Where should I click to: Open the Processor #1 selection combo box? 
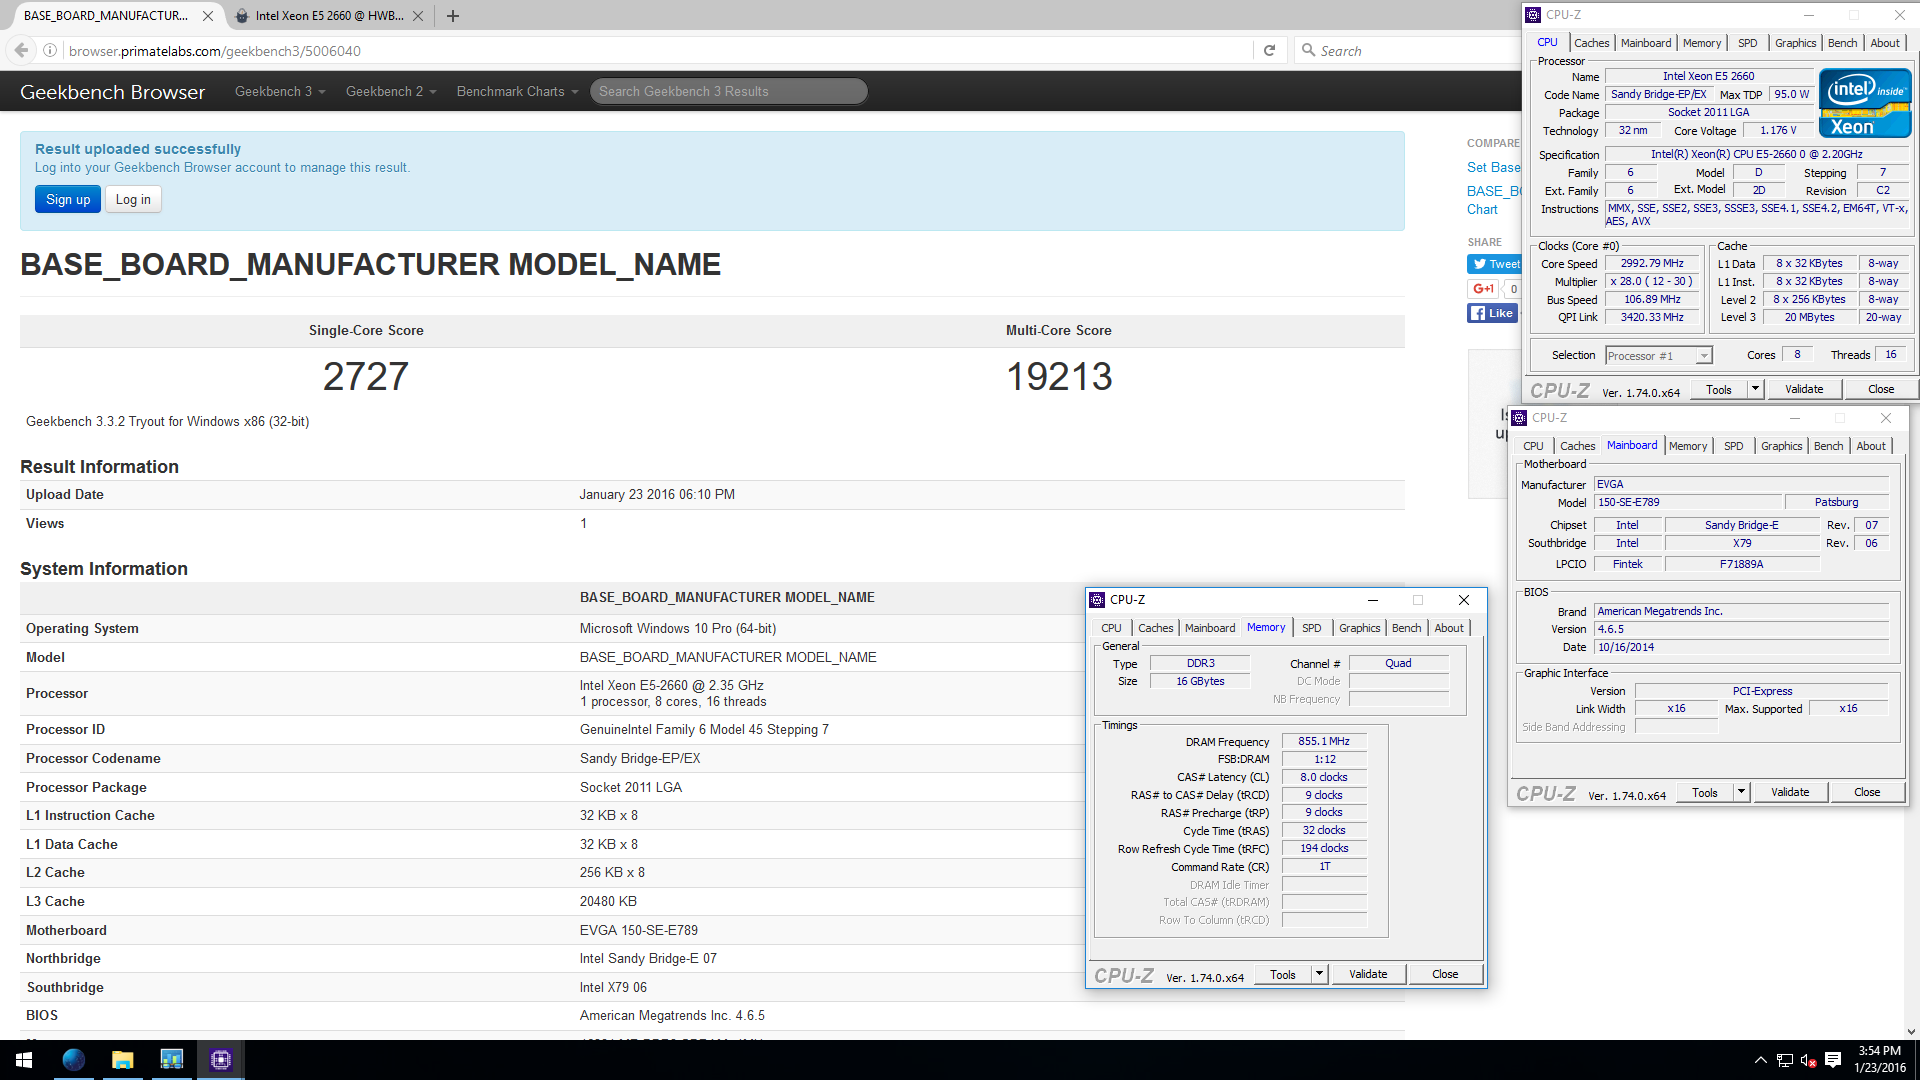coord(1659,356)
